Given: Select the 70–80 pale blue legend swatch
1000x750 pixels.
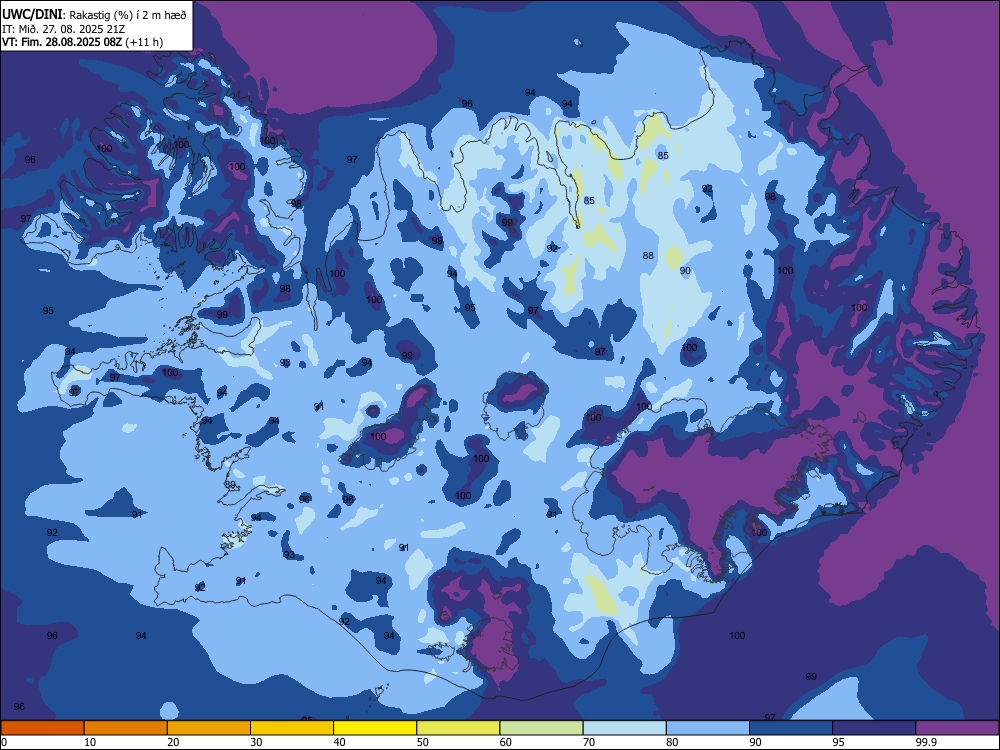Looking at the screenshot, I should click(x=624, y=728).
